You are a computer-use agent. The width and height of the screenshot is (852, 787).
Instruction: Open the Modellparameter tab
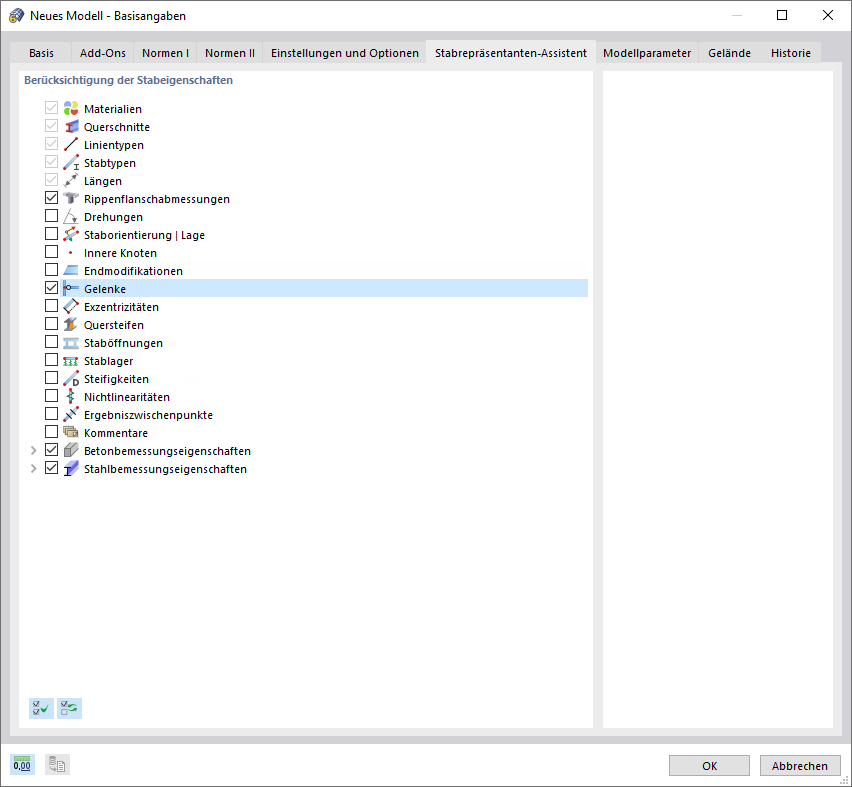[647, 53]
